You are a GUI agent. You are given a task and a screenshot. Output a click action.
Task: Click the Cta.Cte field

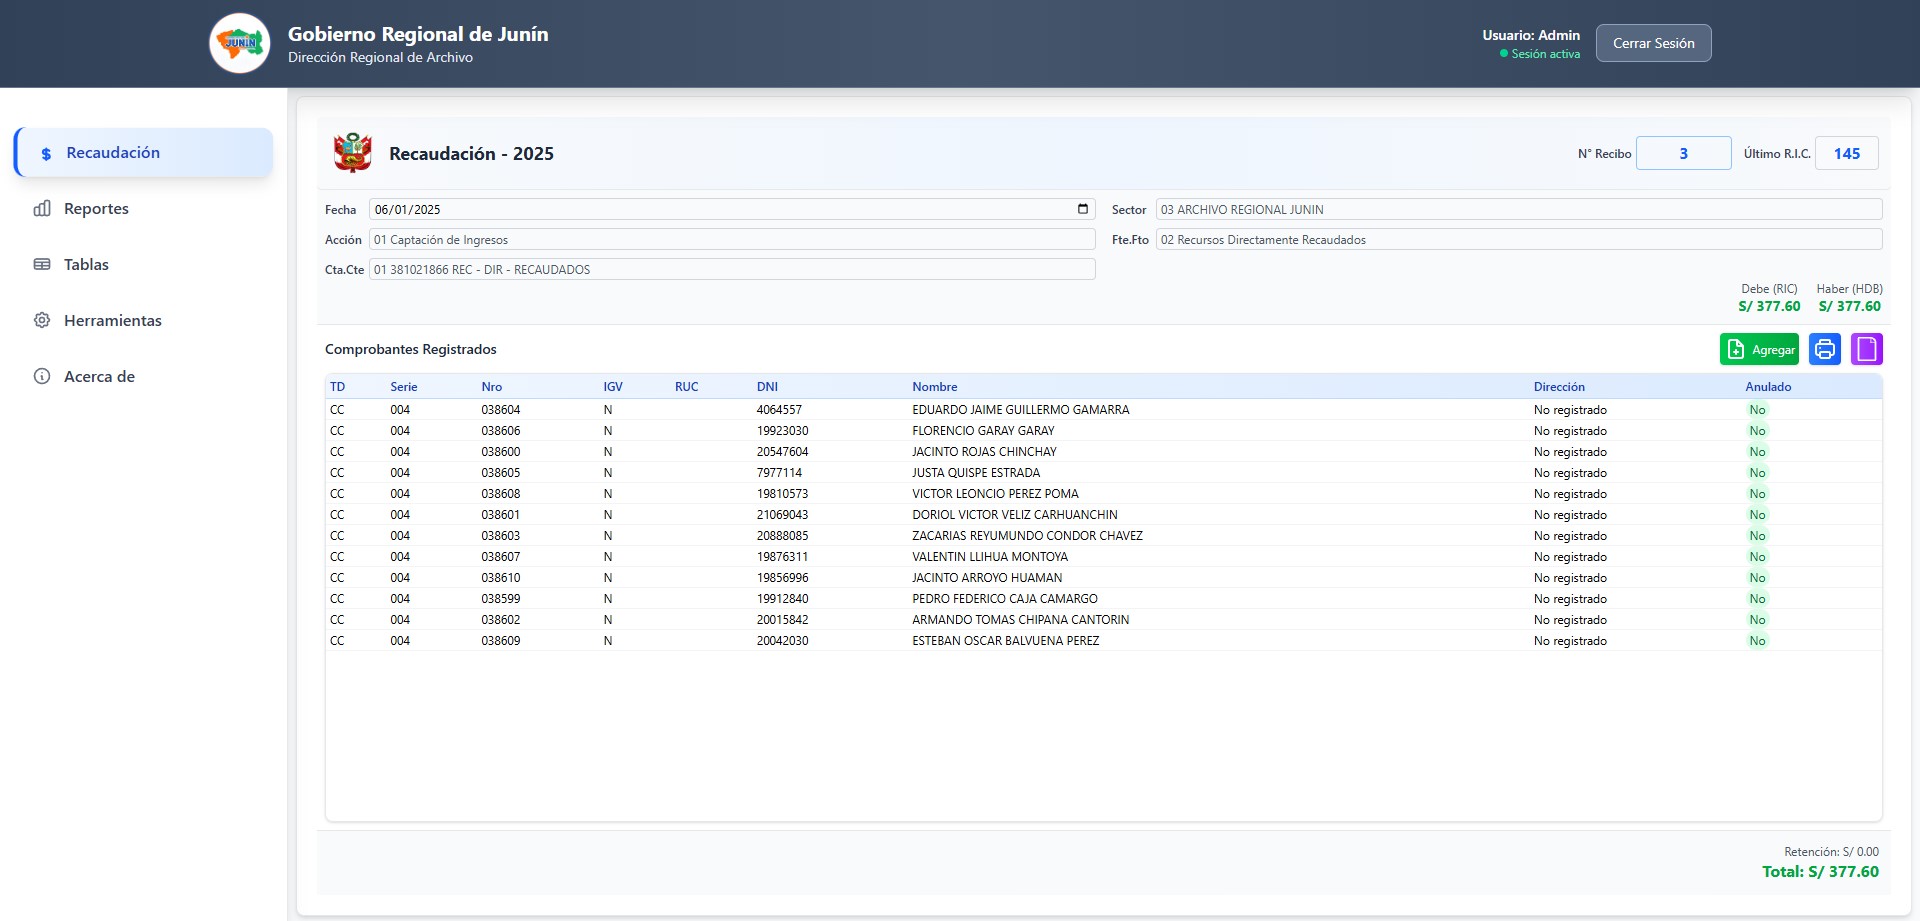tap(732, 269)
